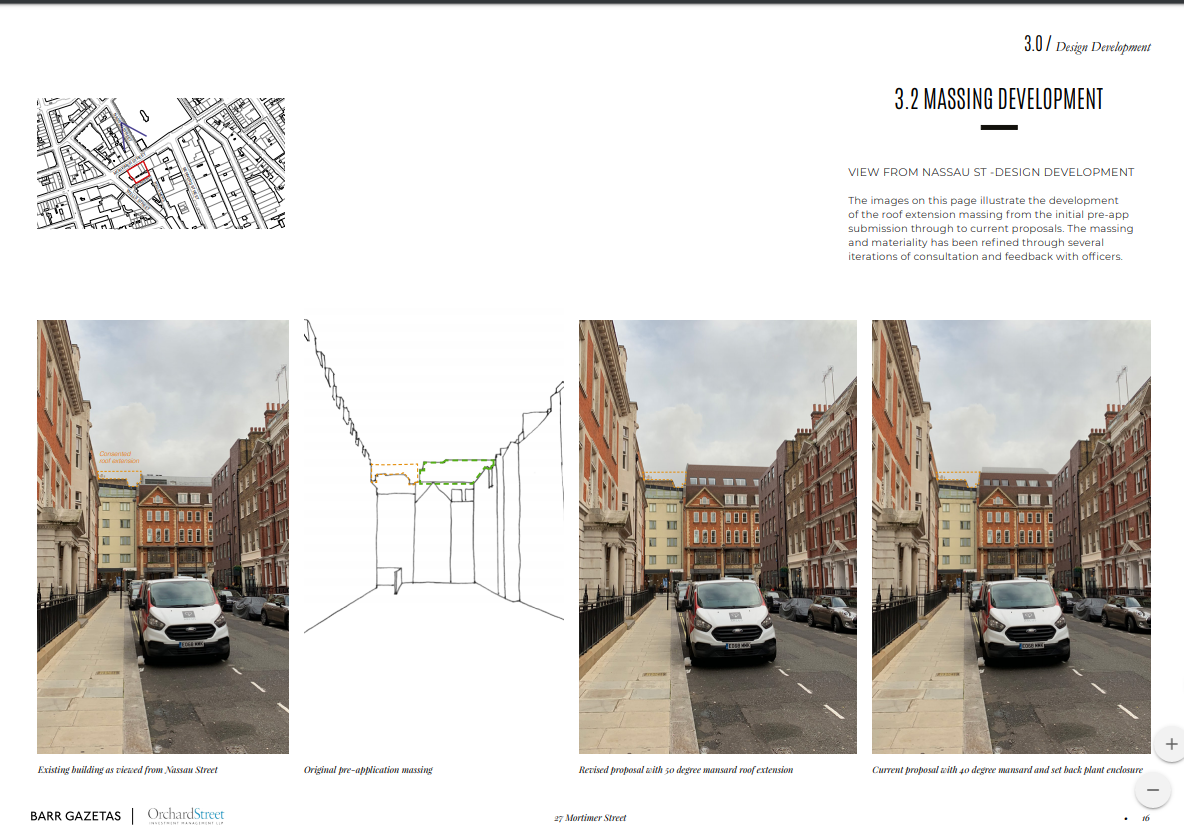This screenshot has width=1184, height=832.
Task: Click the caption Original pre-application massing
Action: click(371, 770)
